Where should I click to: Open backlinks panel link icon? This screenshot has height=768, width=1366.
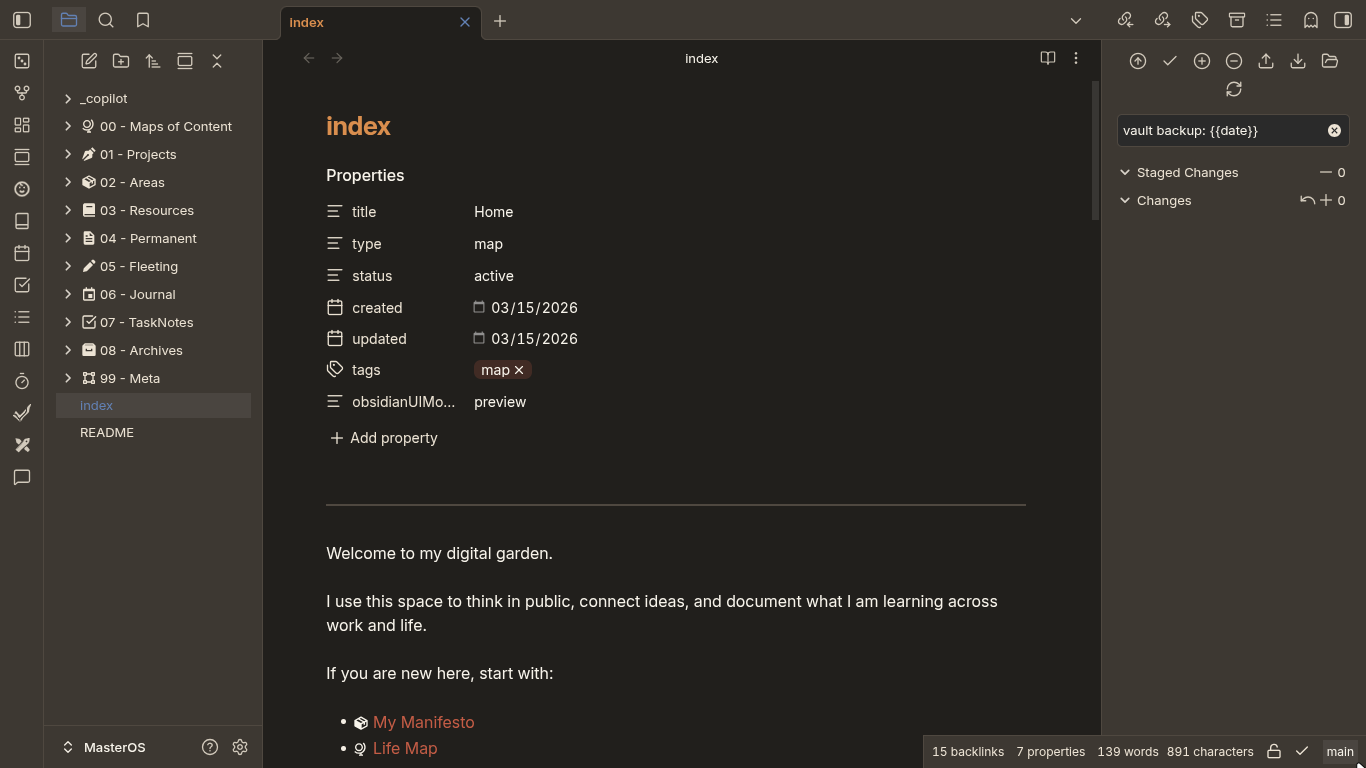click(1125, 20)
